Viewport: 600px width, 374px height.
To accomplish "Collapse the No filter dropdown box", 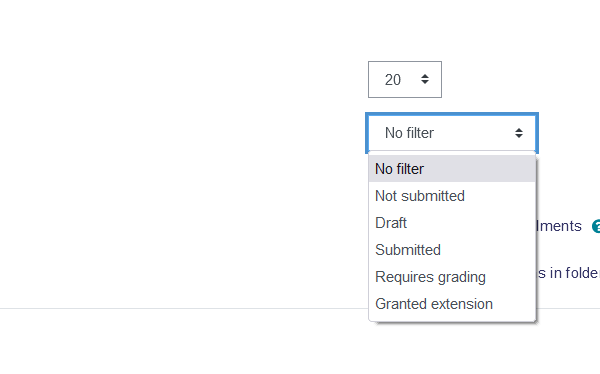I will 452,133.
